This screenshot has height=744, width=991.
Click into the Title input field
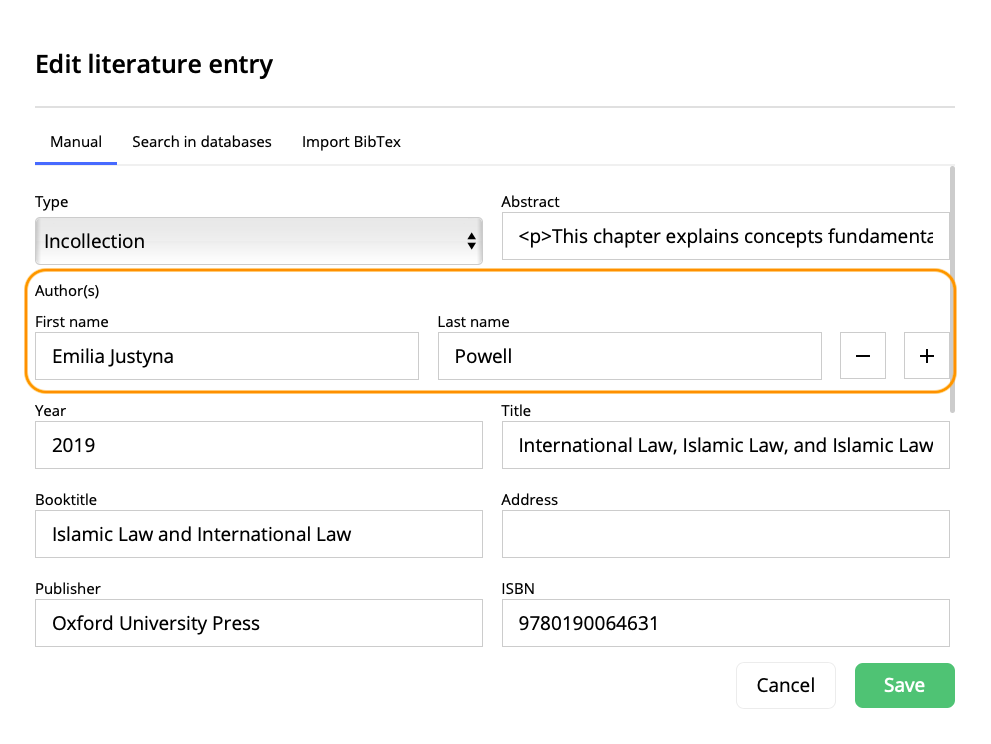[726, 445]
